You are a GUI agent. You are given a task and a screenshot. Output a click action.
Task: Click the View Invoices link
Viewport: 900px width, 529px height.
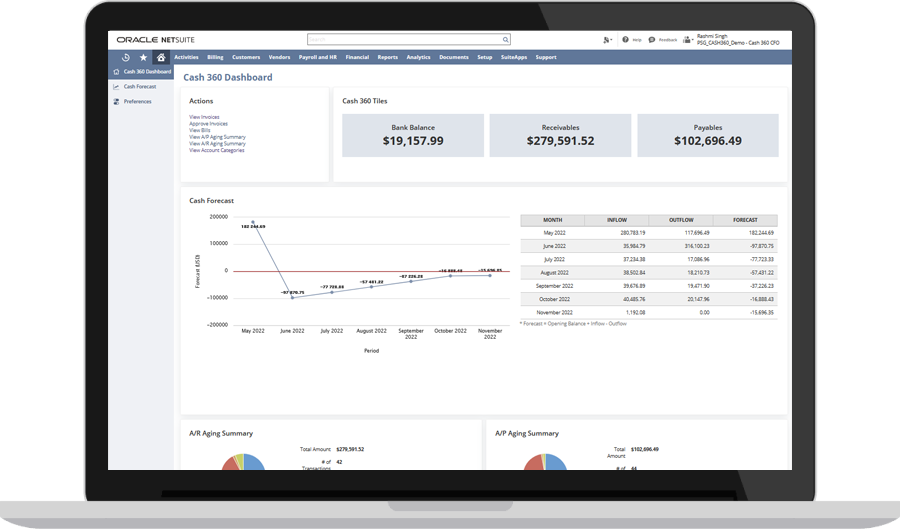pos(204,117)
